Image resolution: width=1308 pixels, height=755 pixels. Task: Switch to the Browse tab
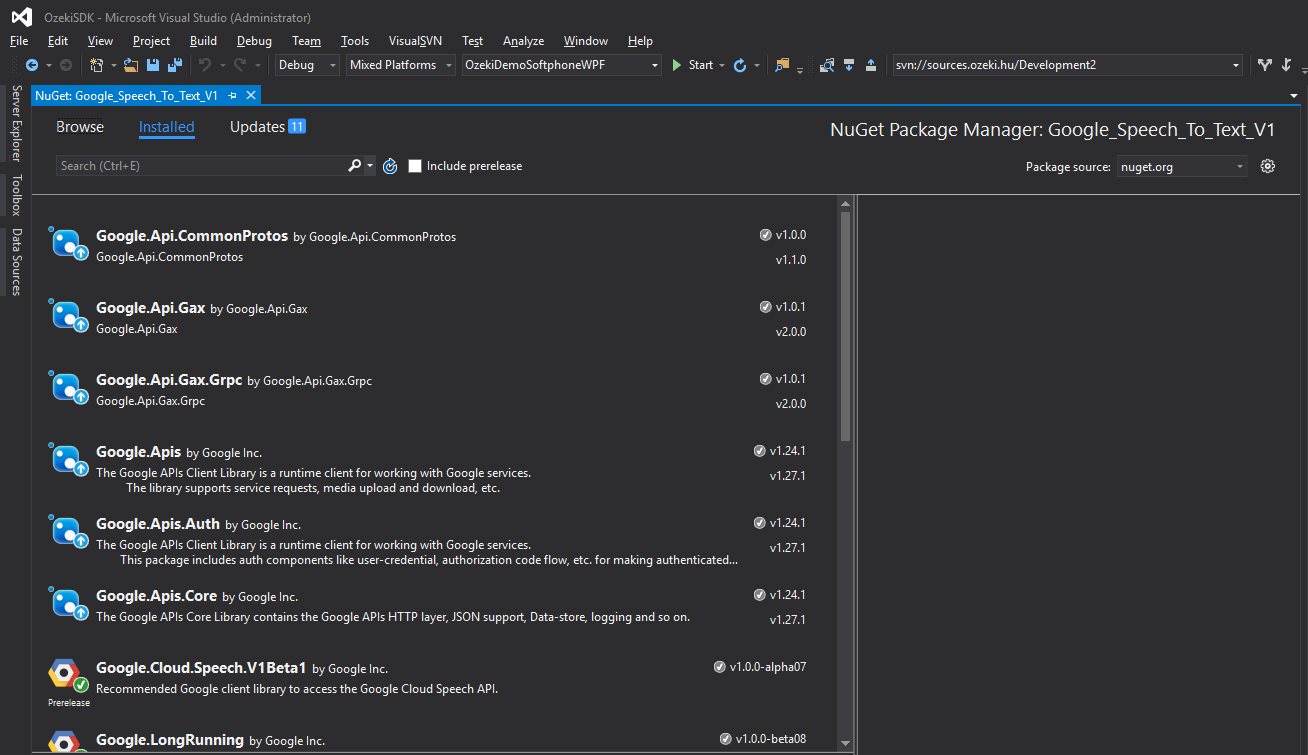[80, 127]
